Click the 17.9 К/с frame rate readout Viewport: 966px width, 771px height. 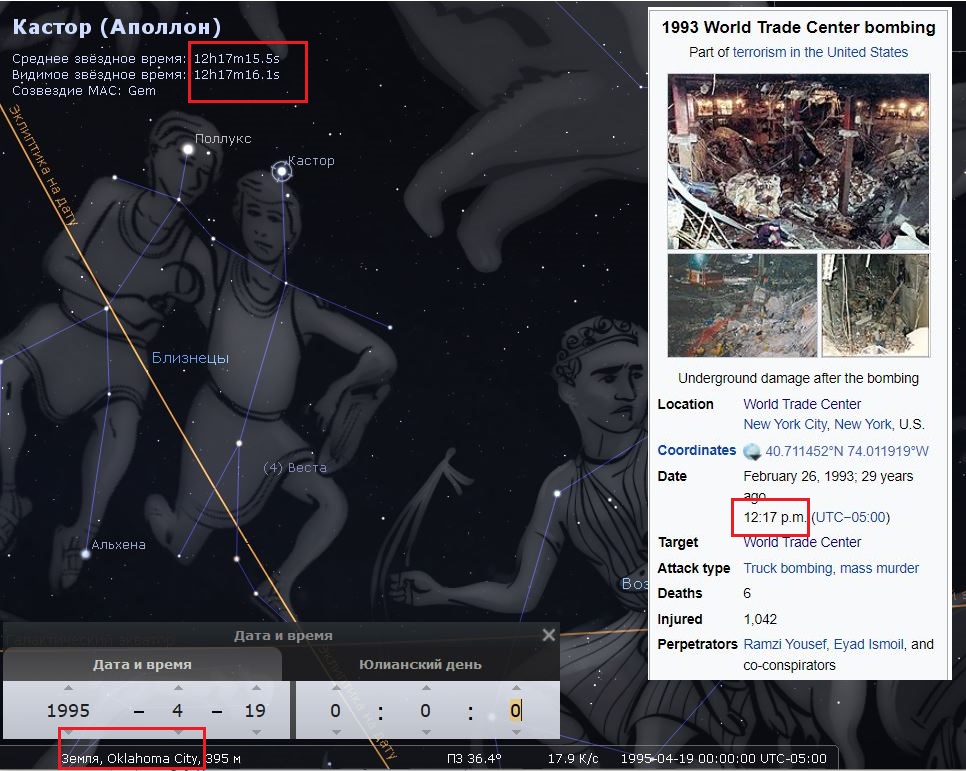[x=572, y=759]
